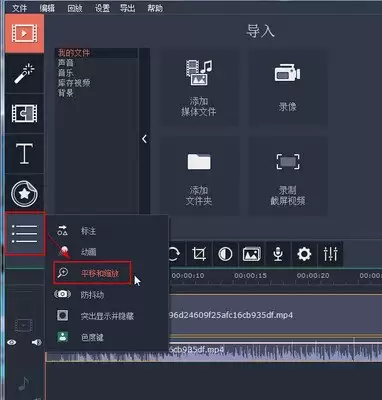Open the Import media tab icon
The height and width of the screenshot is (400, 382).
(x=24, y=33)
